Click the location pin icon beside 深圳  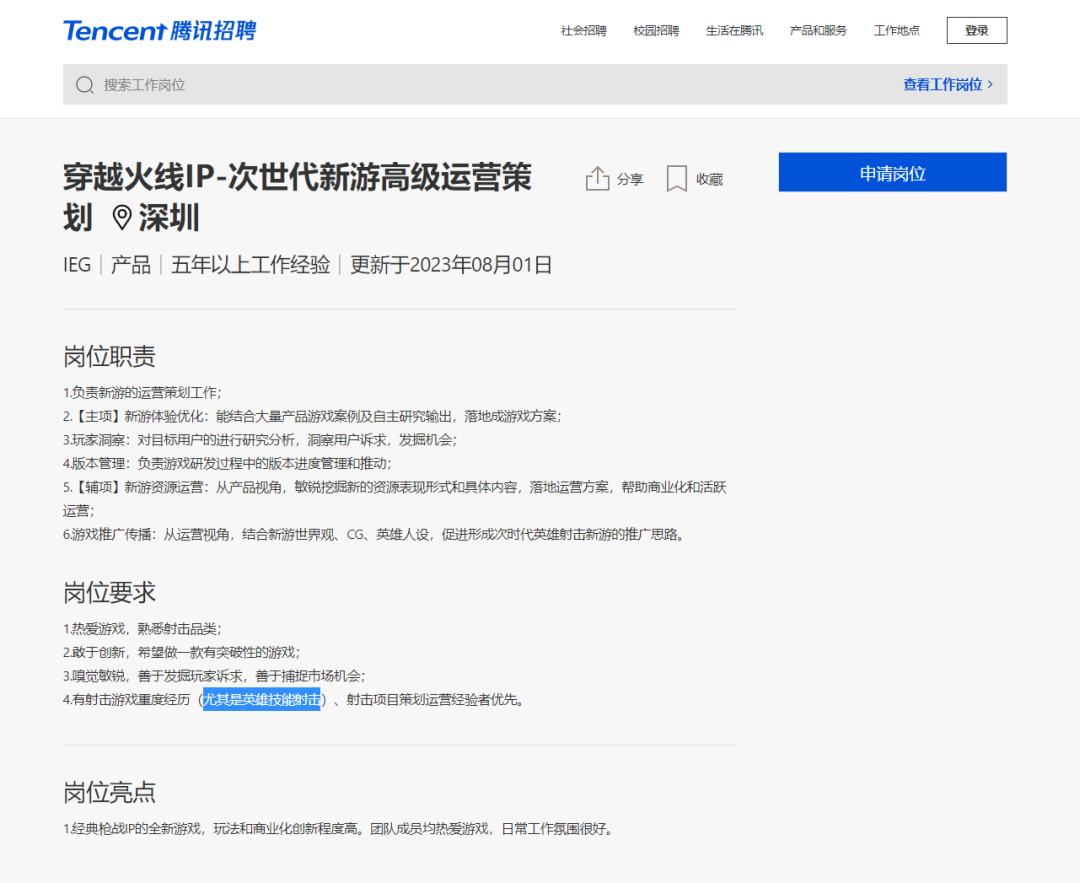pos(122,218)
